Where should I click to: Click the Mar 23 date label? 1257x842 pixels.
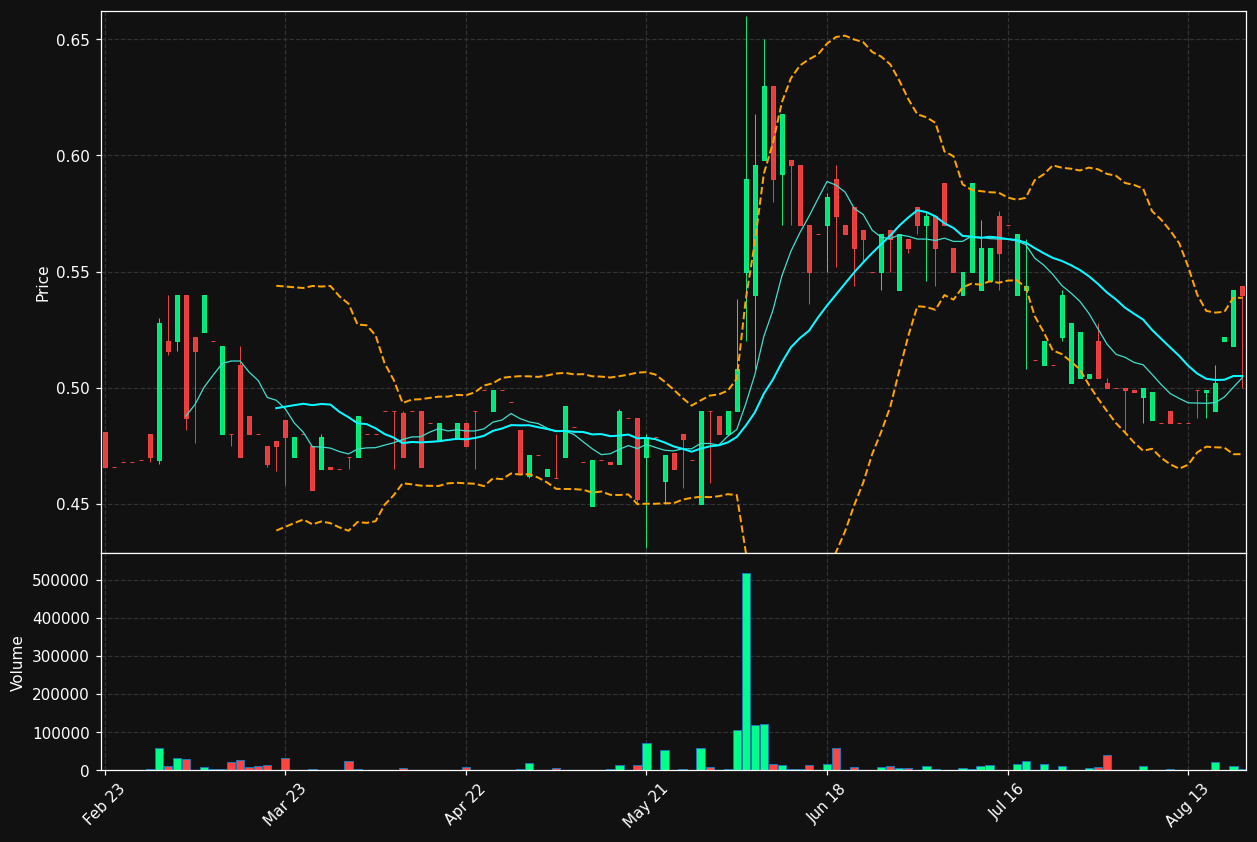point(284,804)
